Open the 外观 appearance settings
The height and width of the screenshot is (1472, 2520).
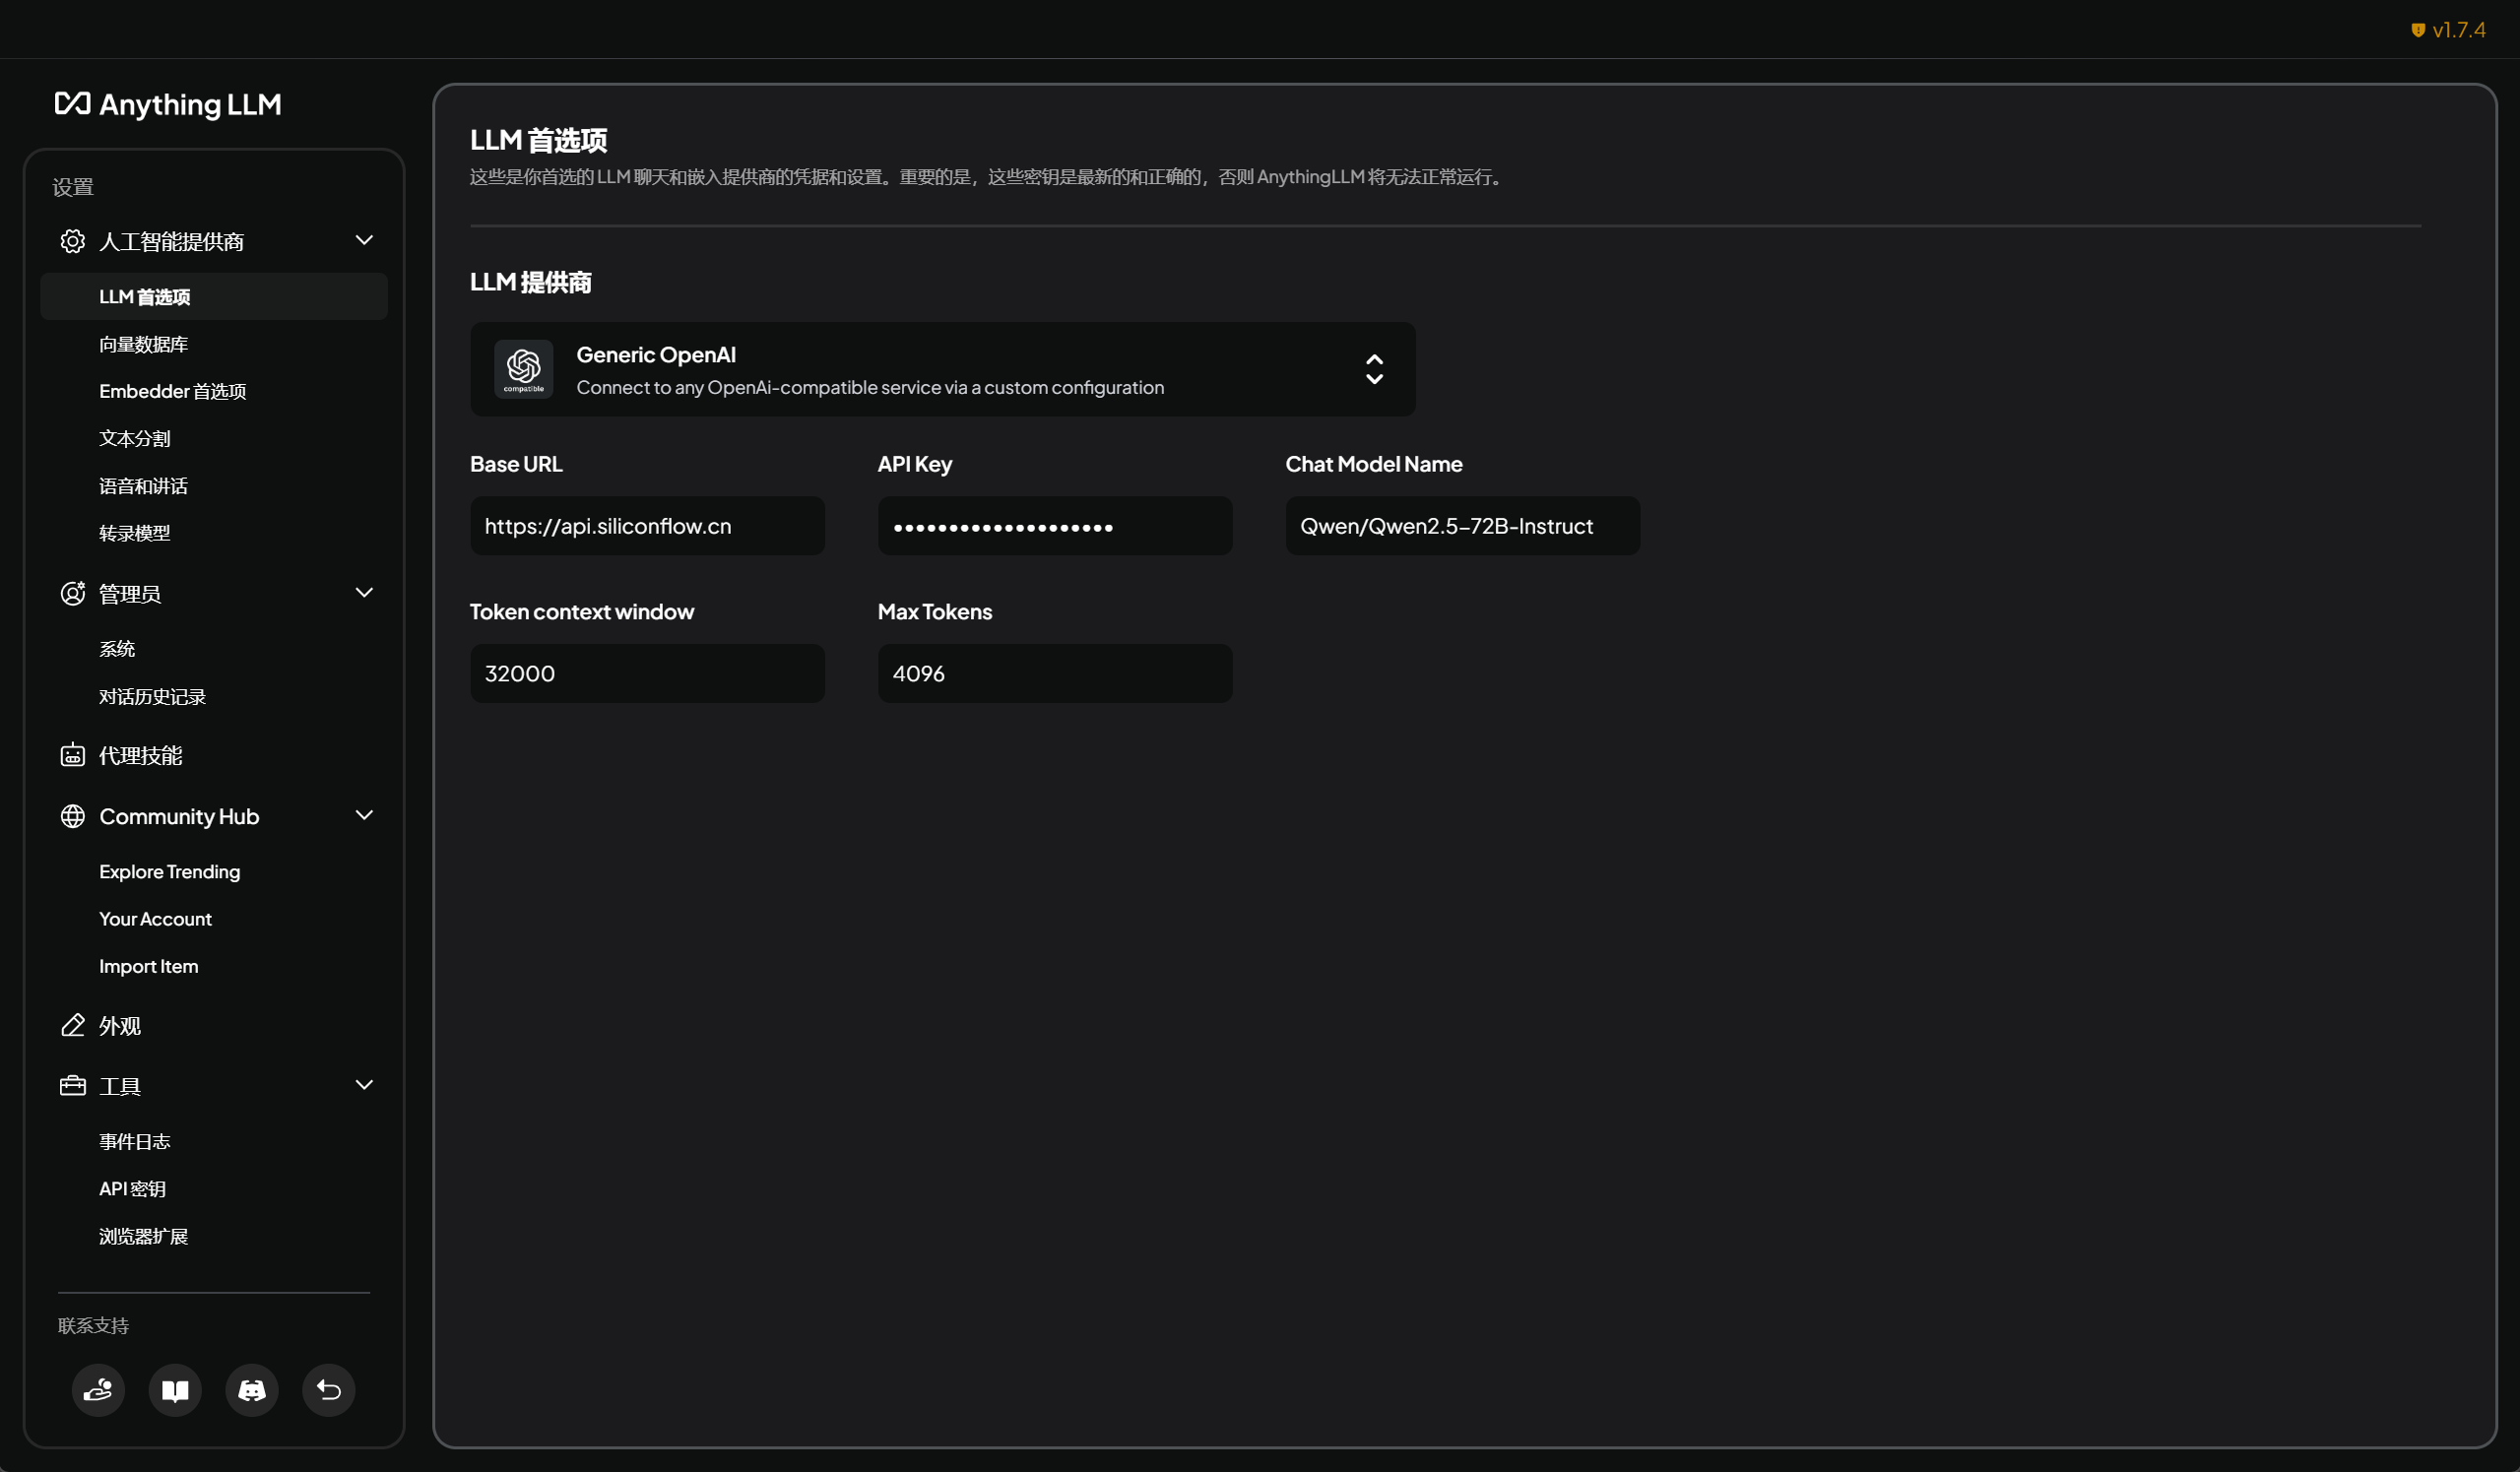(119, 1026)
